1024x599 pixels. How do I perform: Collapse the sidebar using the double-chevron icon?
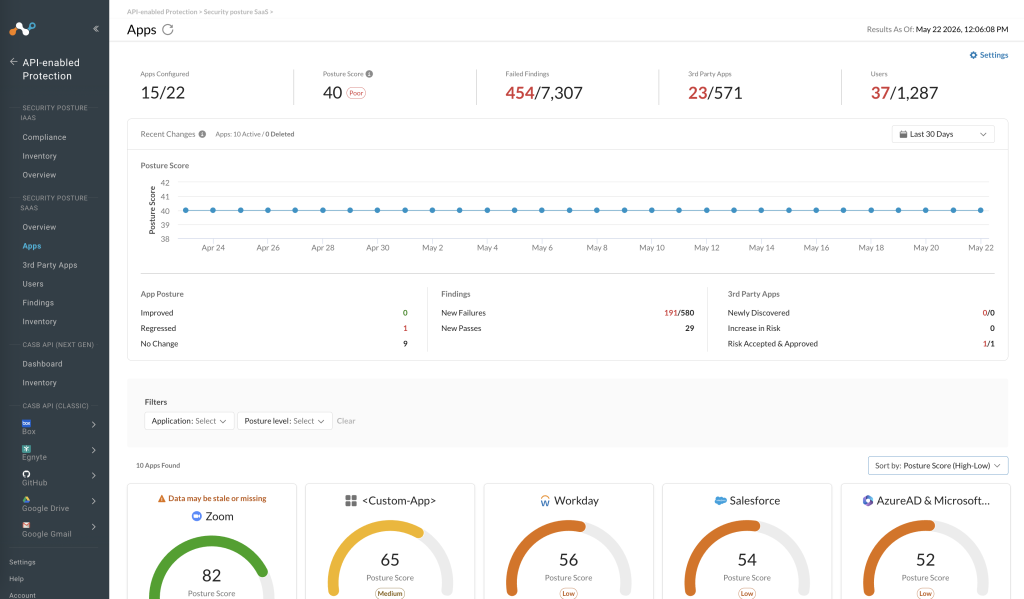point(96,29)
